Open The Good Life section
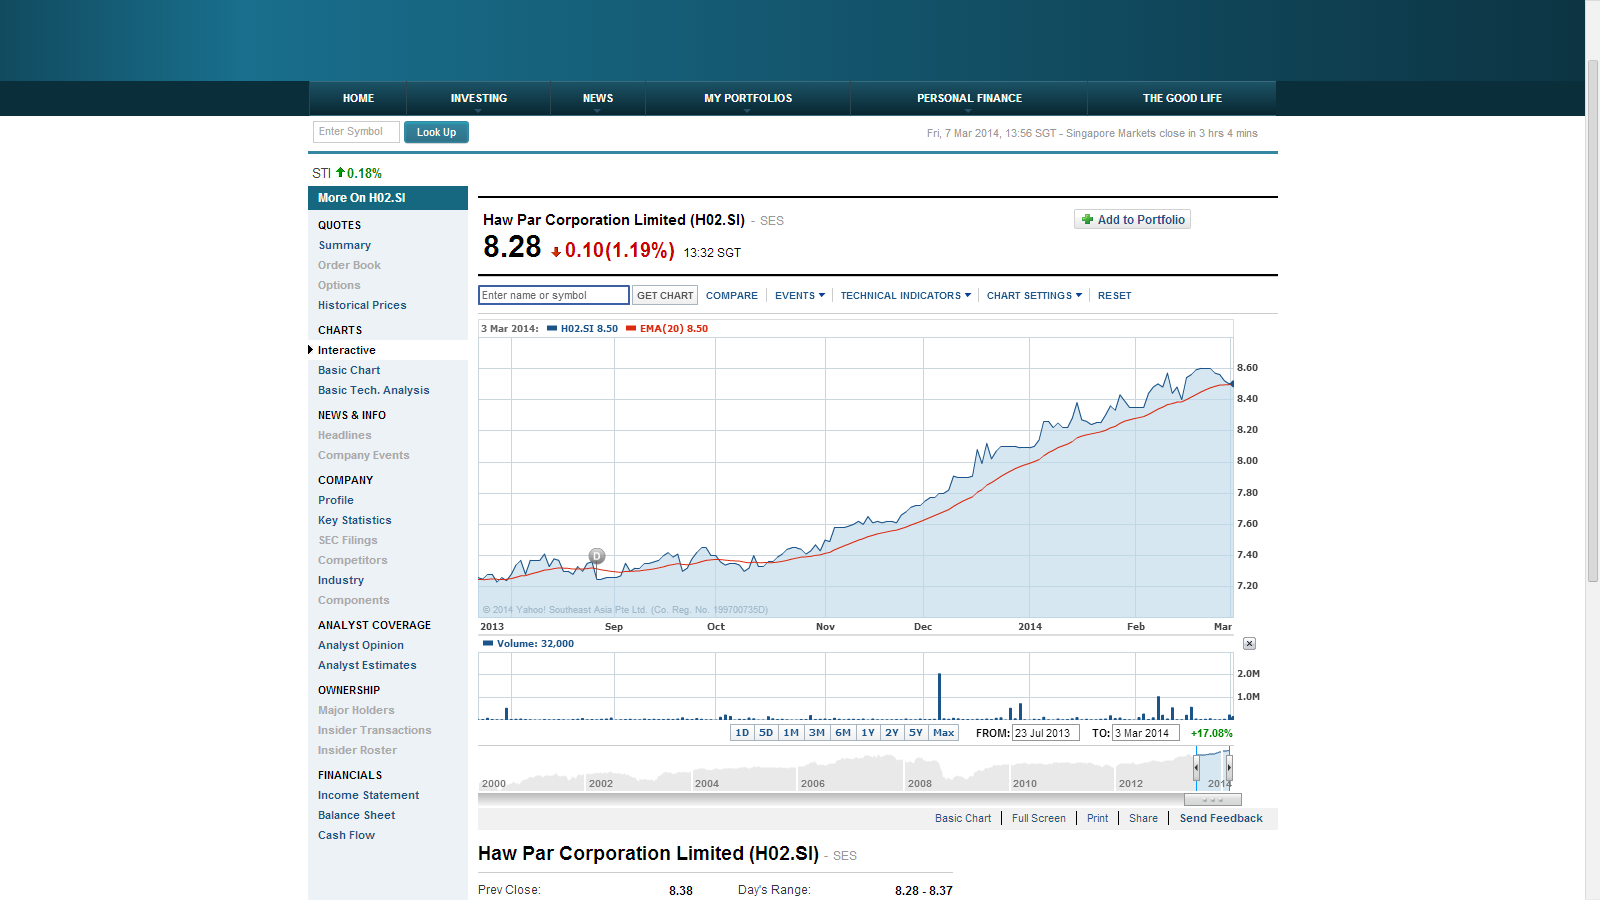Viewport: 1600px width, 900px height. click(1182, 98)
